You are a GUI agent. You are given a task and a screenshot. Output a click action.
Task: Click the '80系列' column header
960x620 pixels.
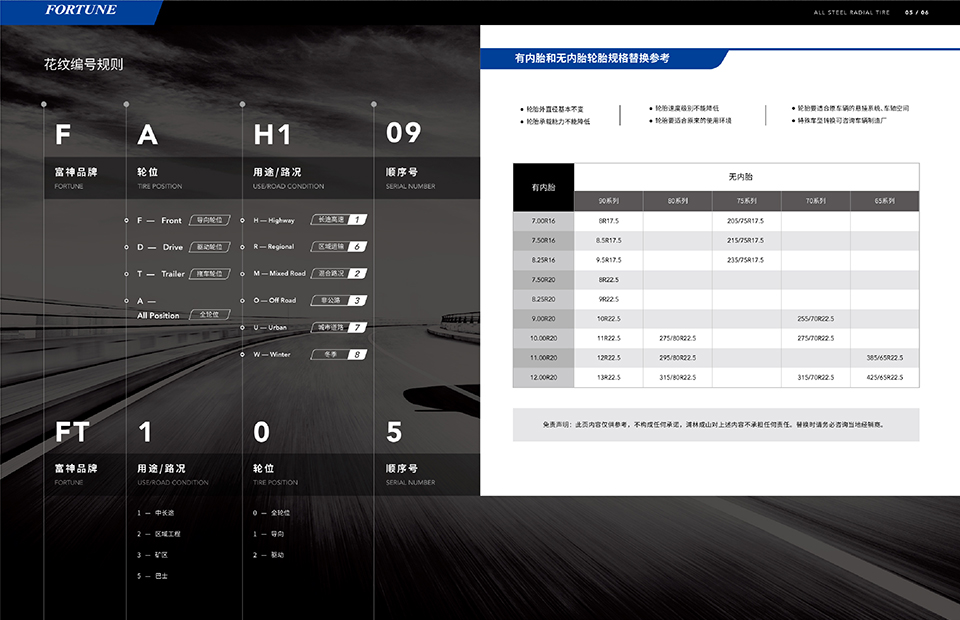point(678,201)
